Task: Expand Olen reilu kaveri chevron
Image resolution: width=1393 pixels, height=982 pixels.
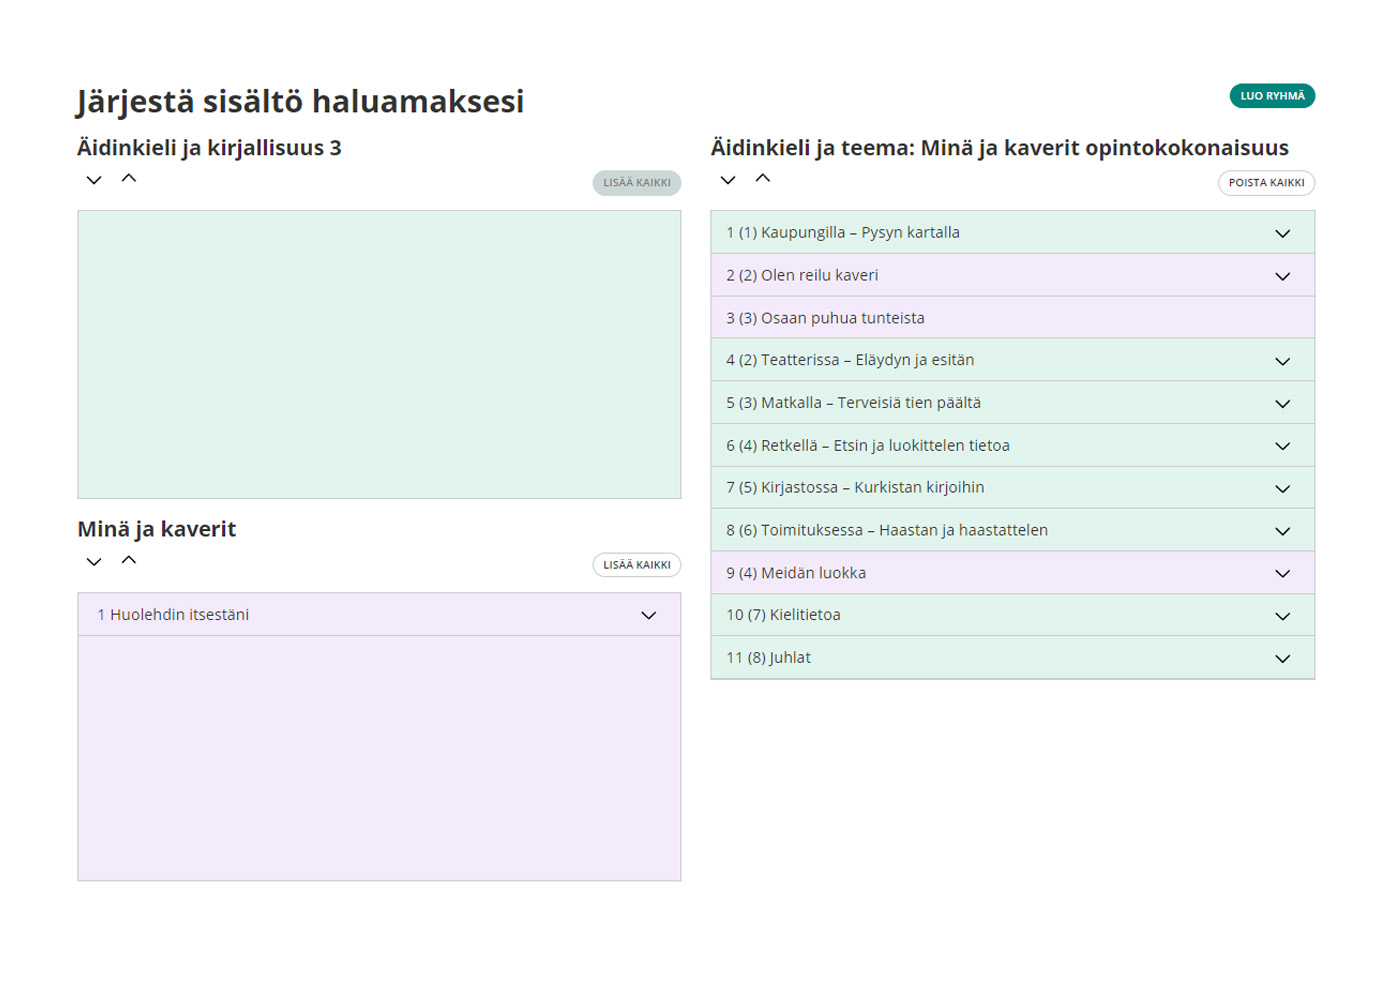Action: tap(1282, 276)
